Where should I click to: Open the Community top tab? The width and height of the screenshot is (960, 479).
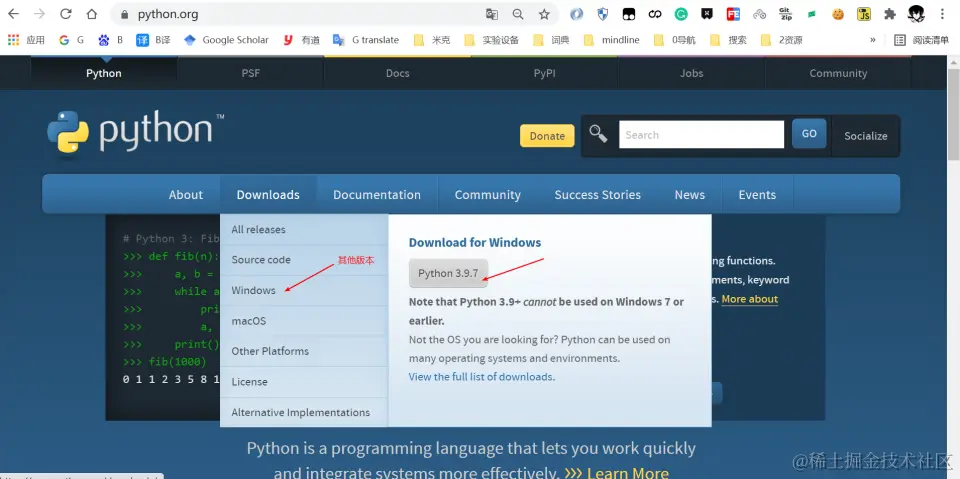[838, 73]
